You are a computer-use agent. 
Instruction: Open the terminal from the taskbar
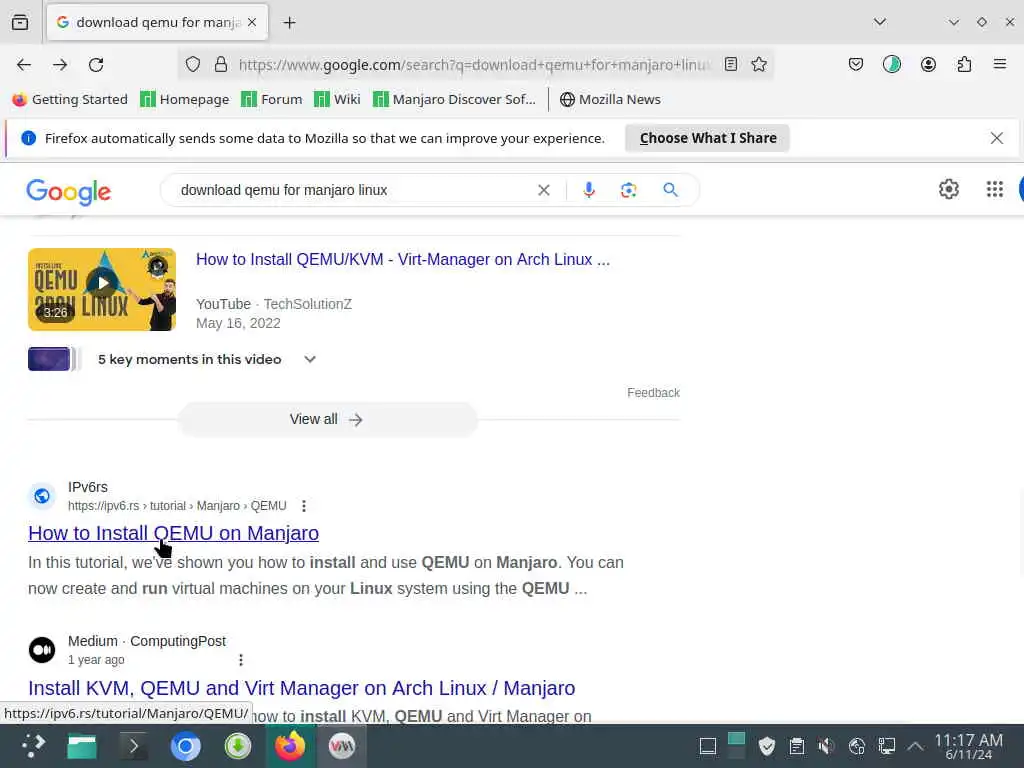[x=133, y=746]
